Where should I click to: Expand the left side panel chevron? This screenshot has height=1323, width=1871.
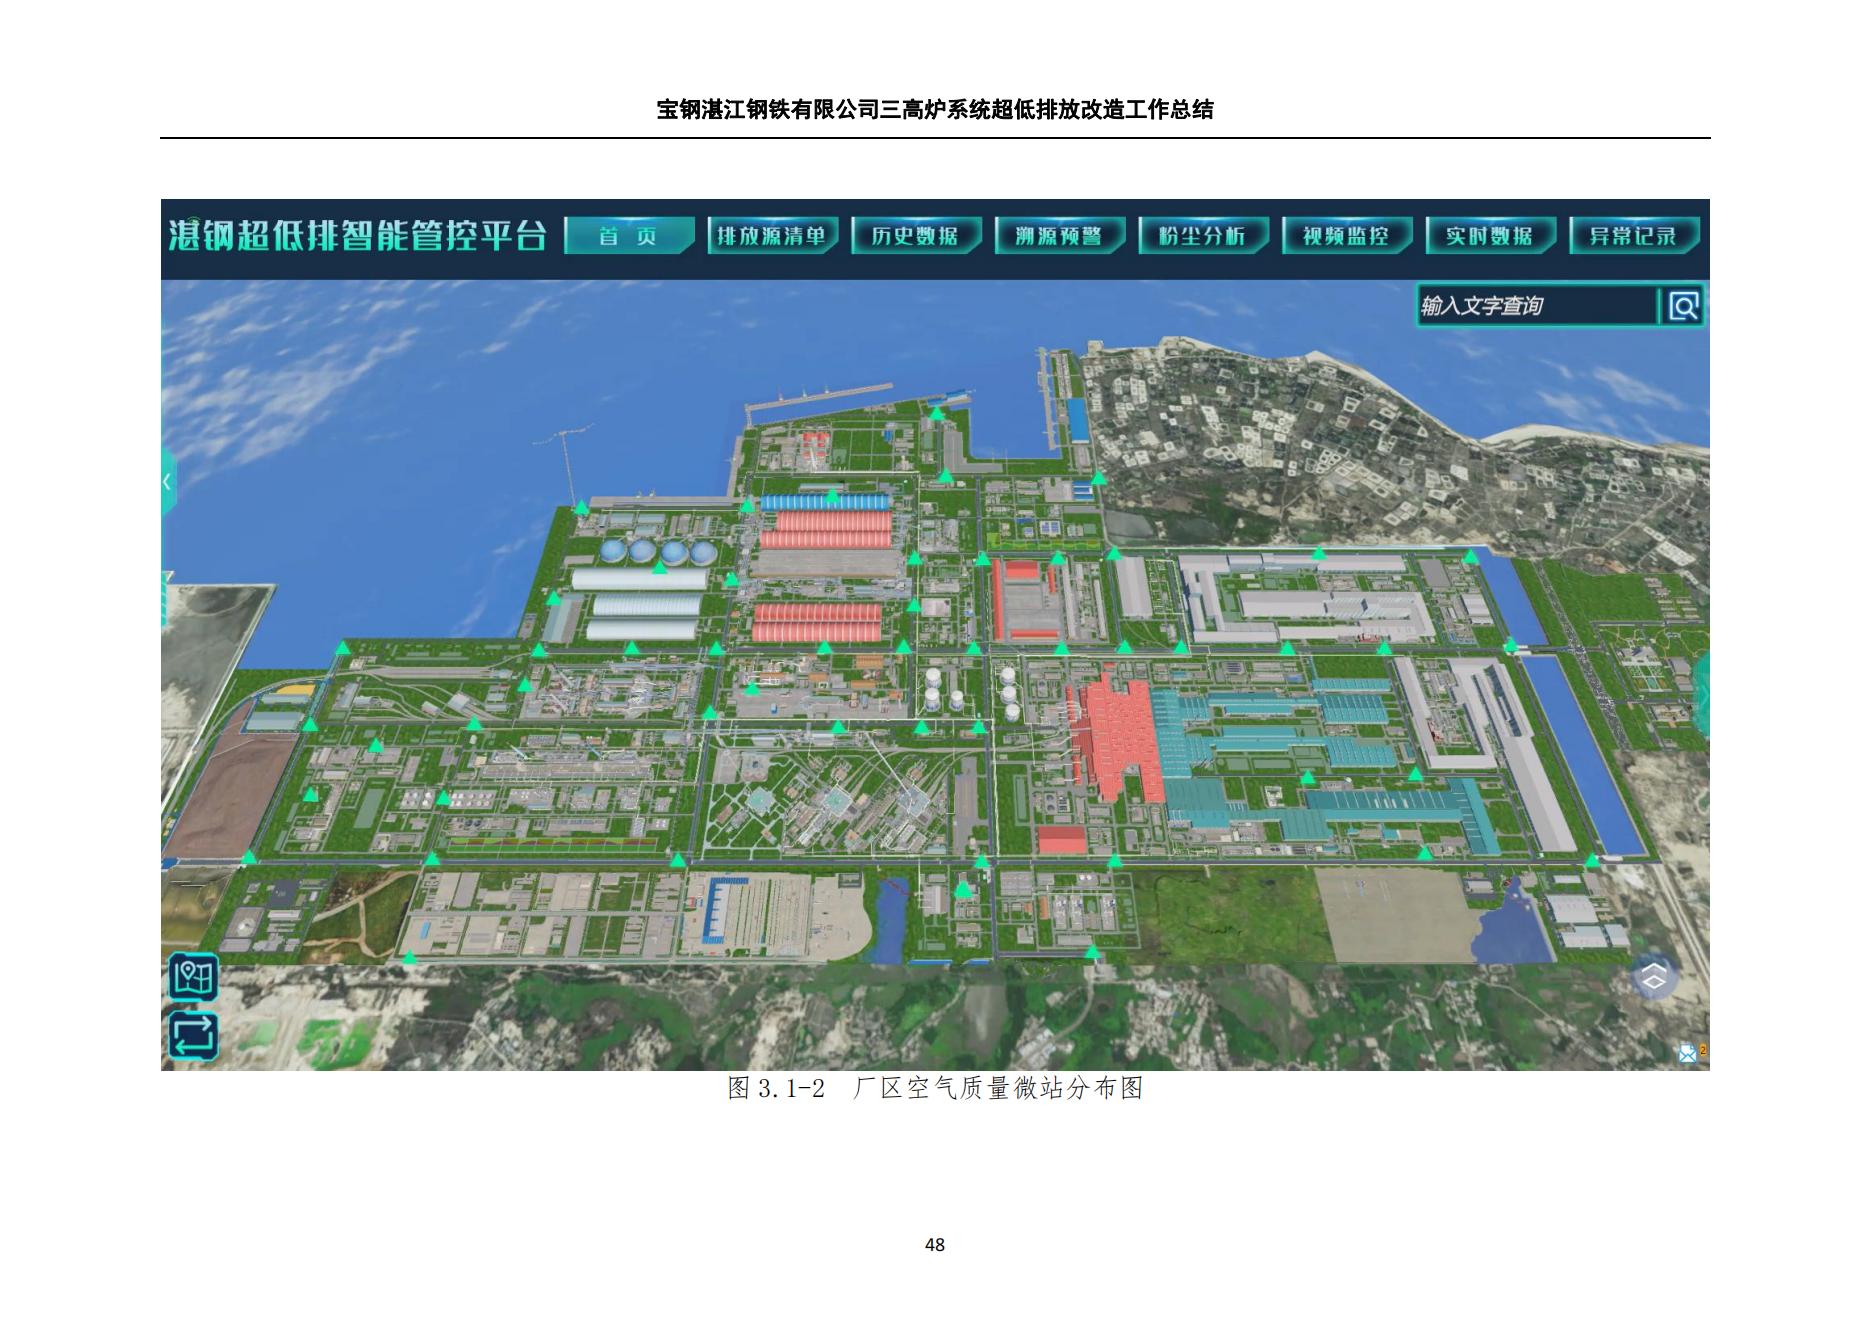(168, 482)
